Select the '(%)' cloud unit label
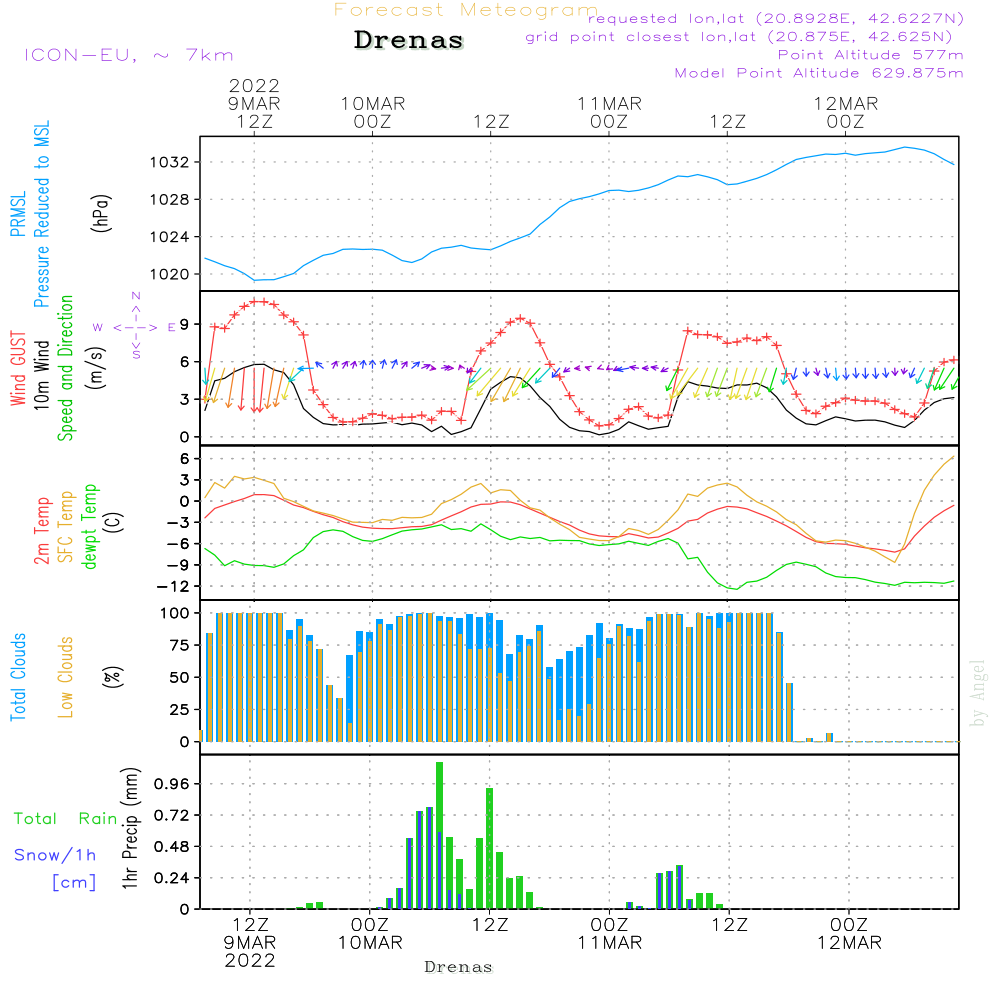The height and width of the screenshot is (1000, 1000). coord(113,677)
